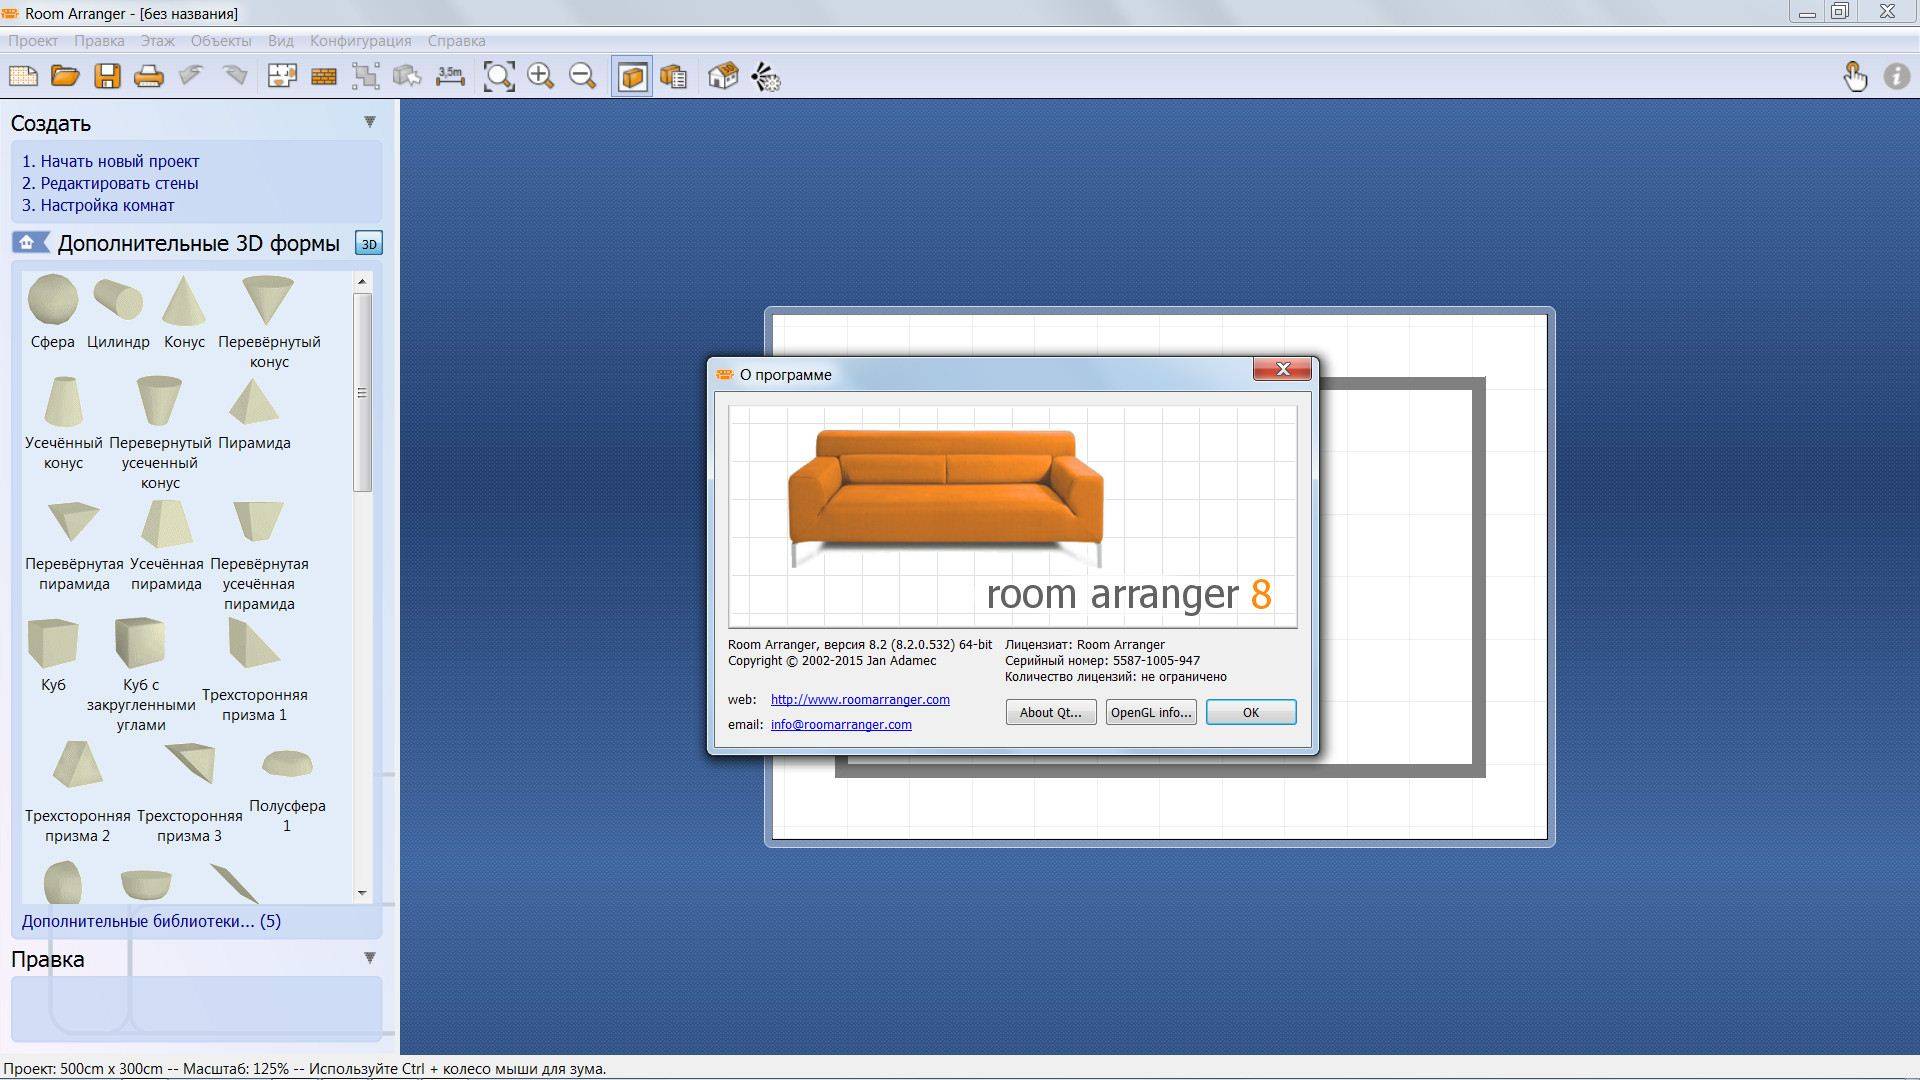
Task: Open a project with the folder icon
Action: pyautogui.click(x=65, y=76)
